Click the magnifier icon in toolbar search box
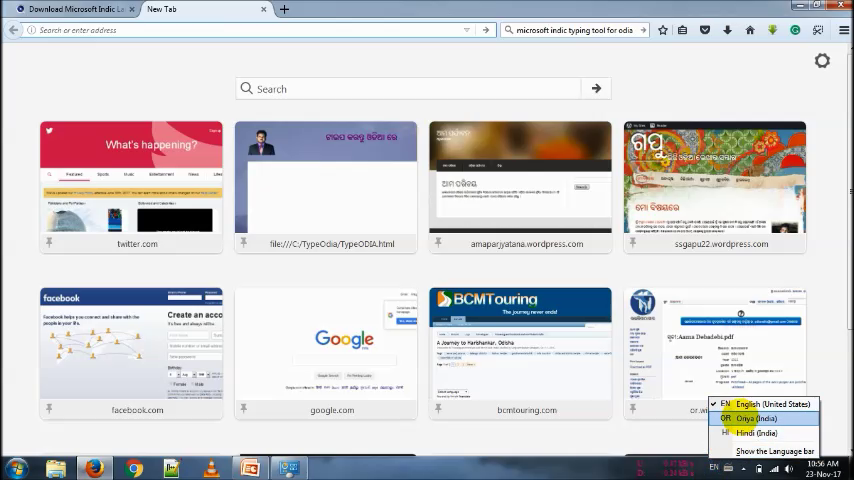The image size is (854, 480). tap(509, 30)
